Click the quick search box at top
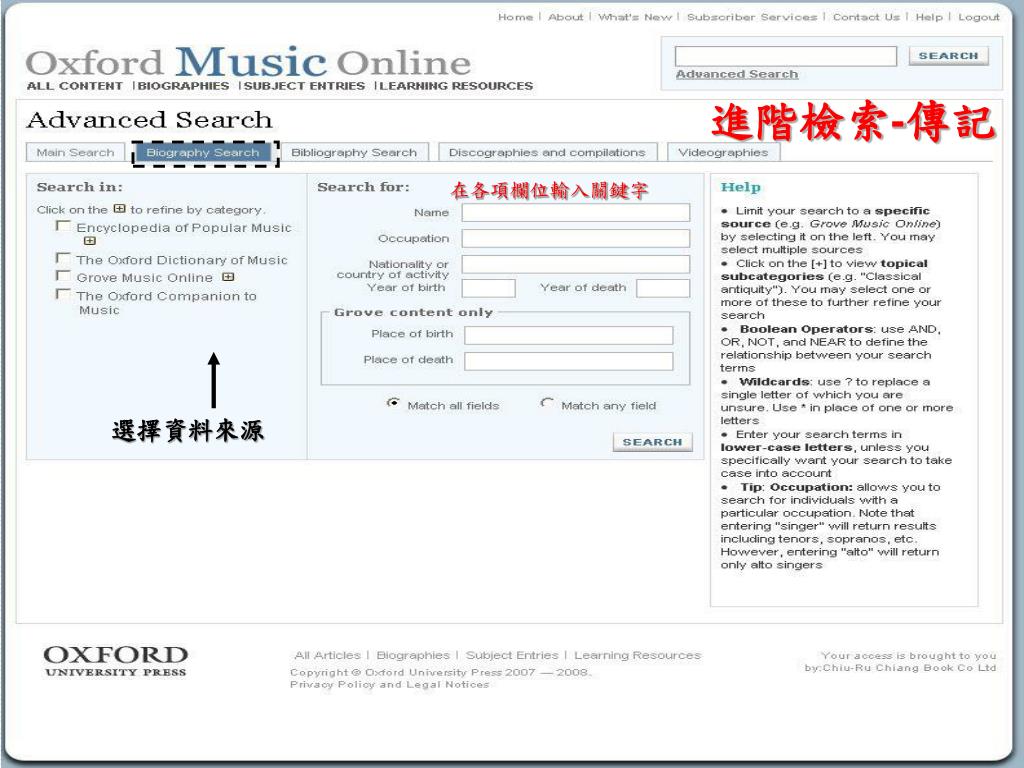The image size is (1024, 768). tap(786, 56)
